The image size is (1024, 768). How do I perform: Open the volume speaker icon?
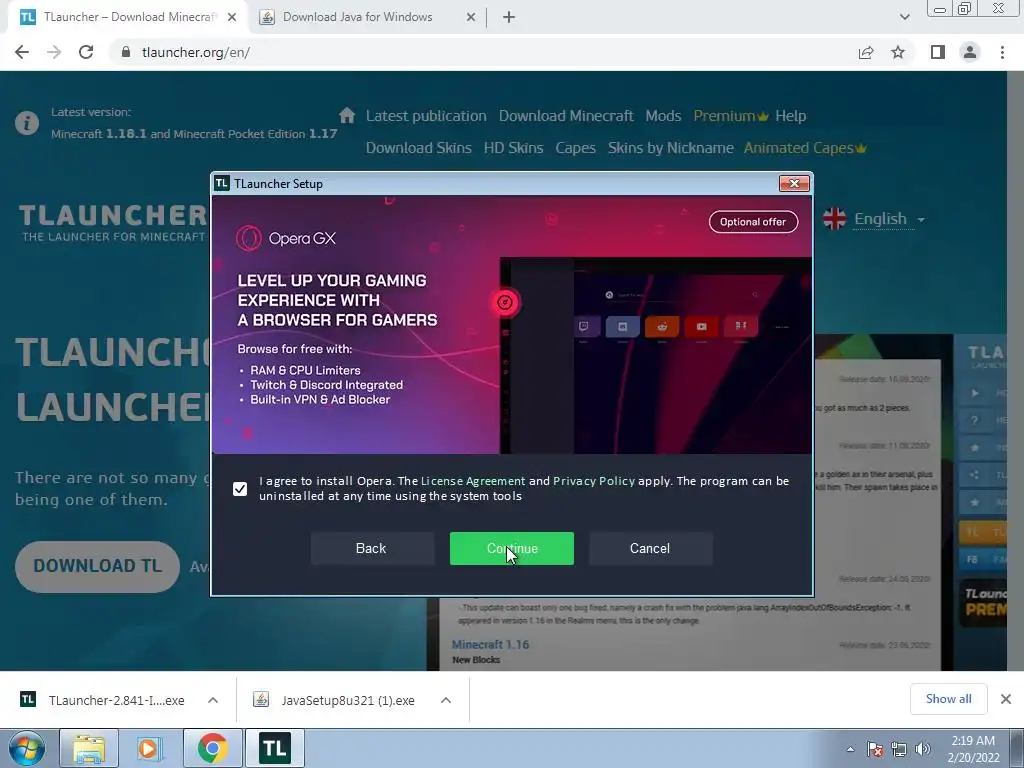tap(923, 749)
